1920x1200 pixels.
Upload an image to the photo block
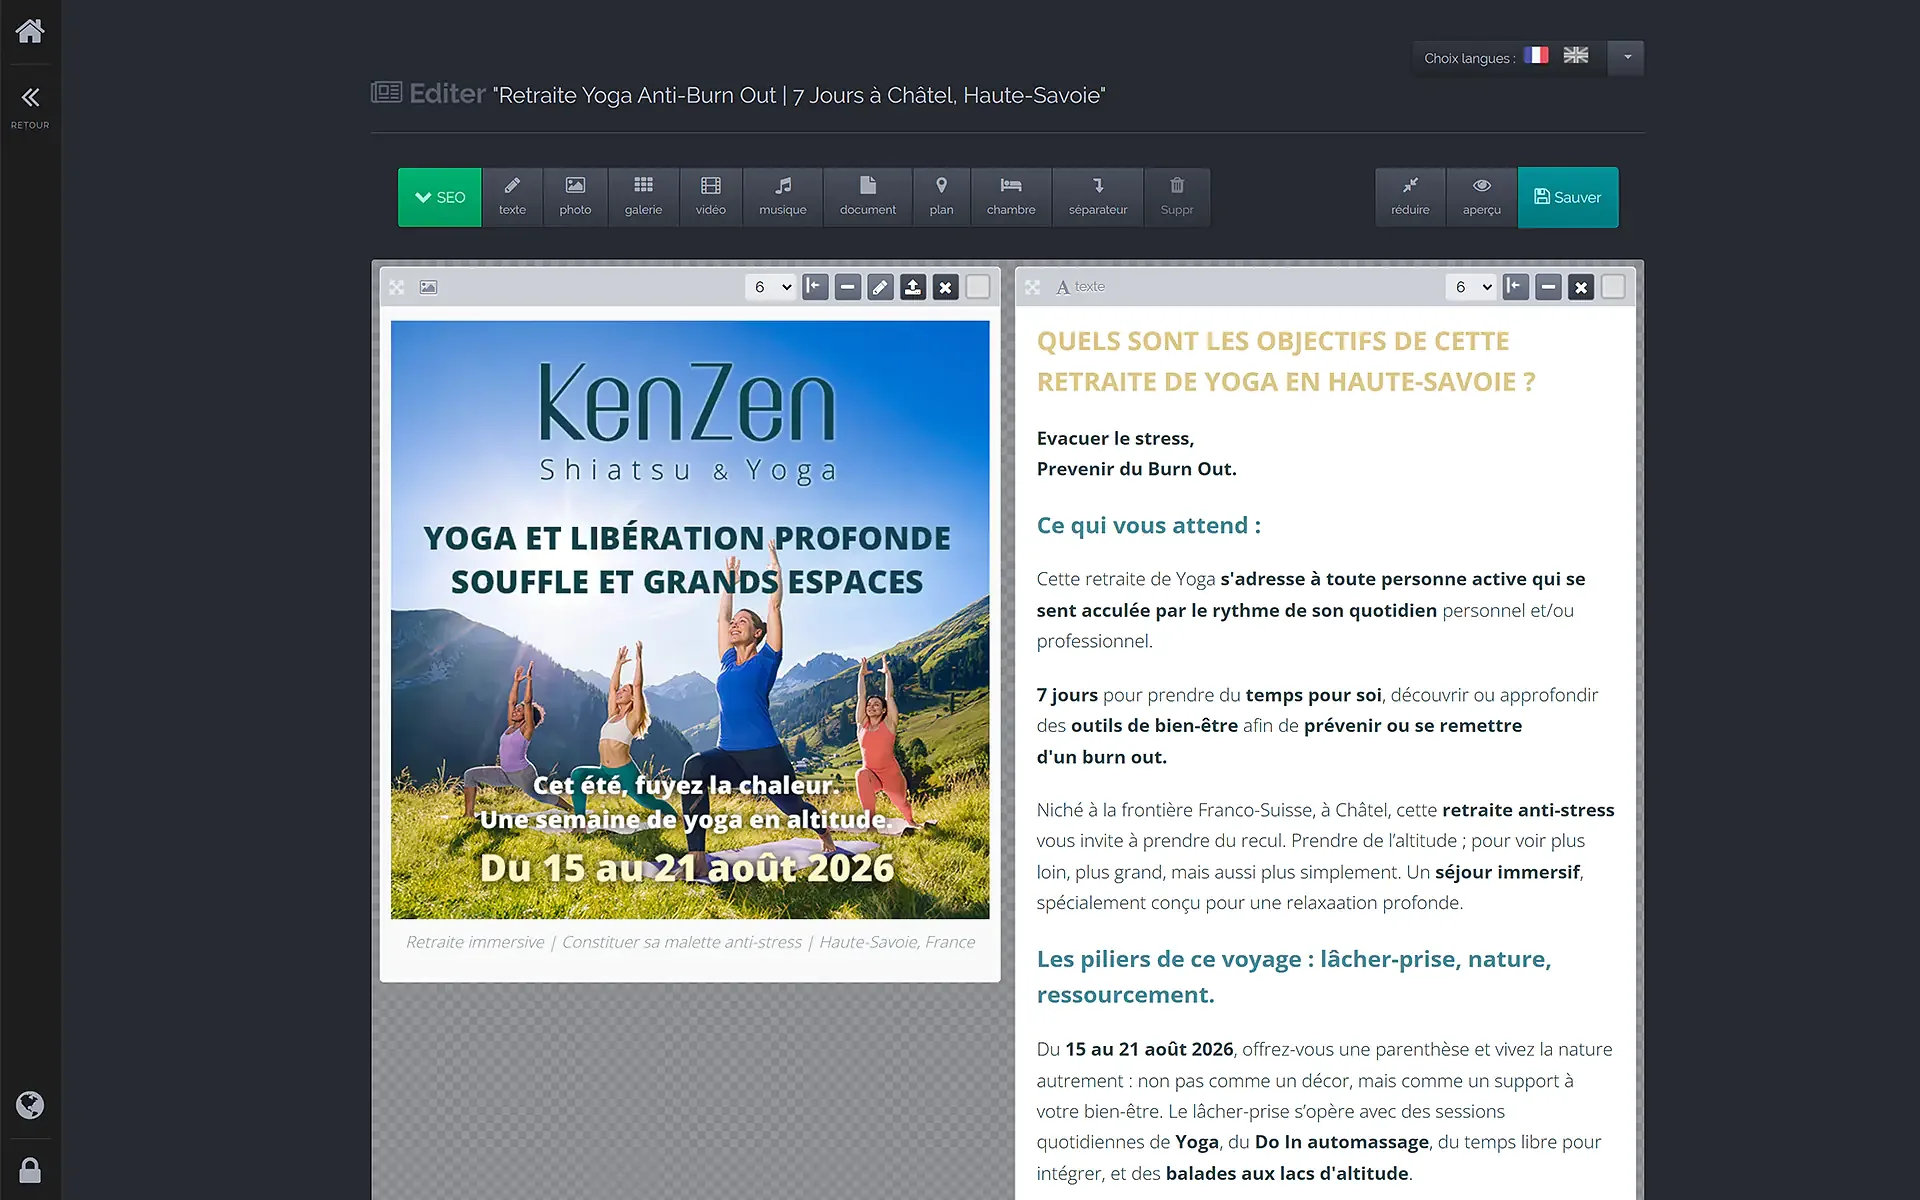[913, 287]
